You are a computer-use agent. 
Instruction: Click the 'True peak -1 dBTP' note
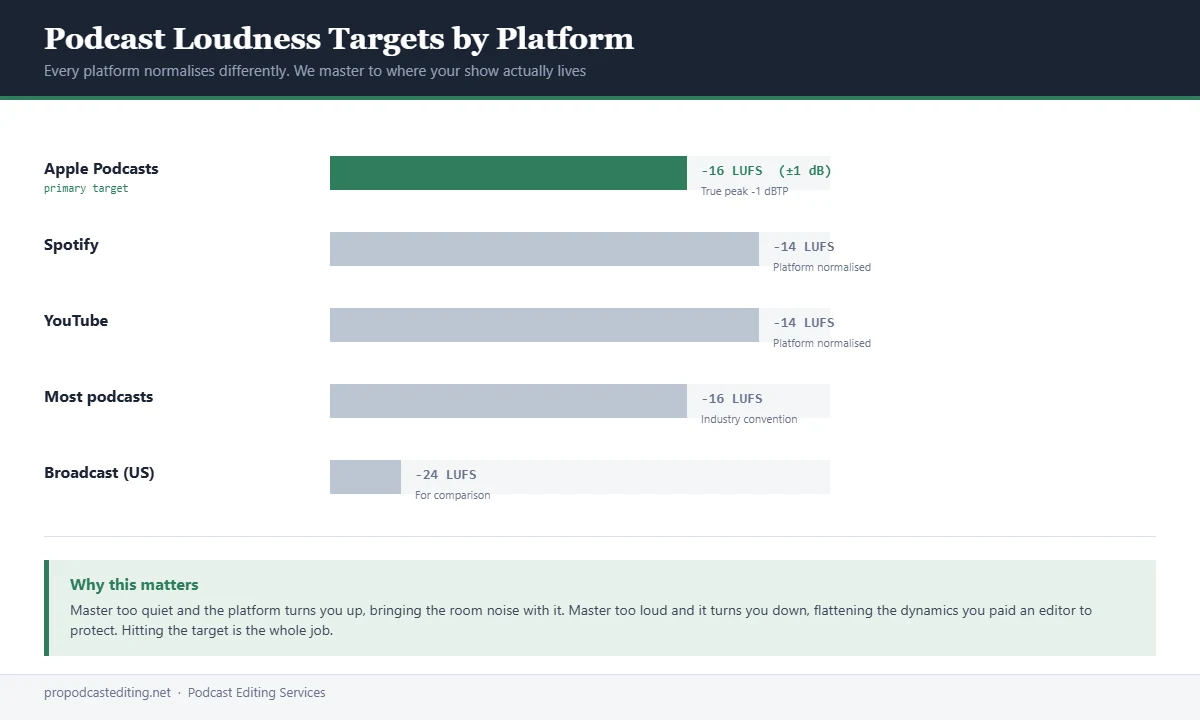pos(744,191)
